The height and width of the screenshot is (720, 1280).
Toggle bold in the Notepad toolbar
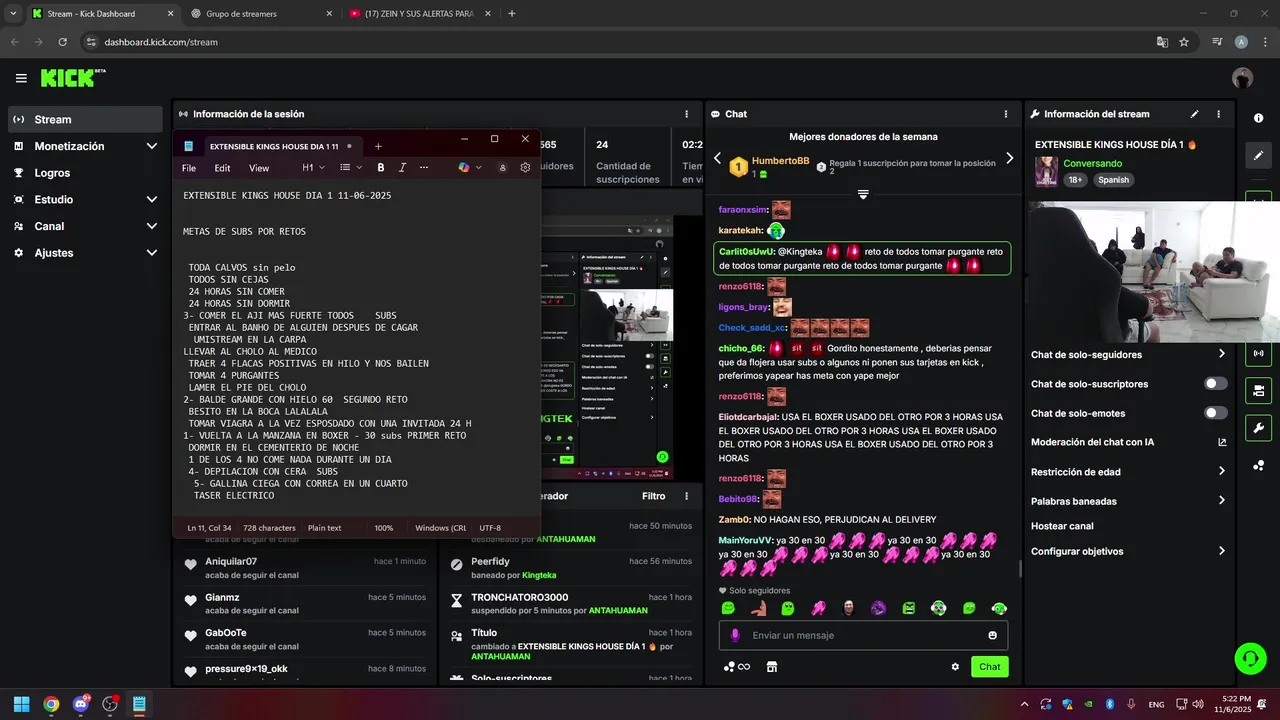point(380,168)
